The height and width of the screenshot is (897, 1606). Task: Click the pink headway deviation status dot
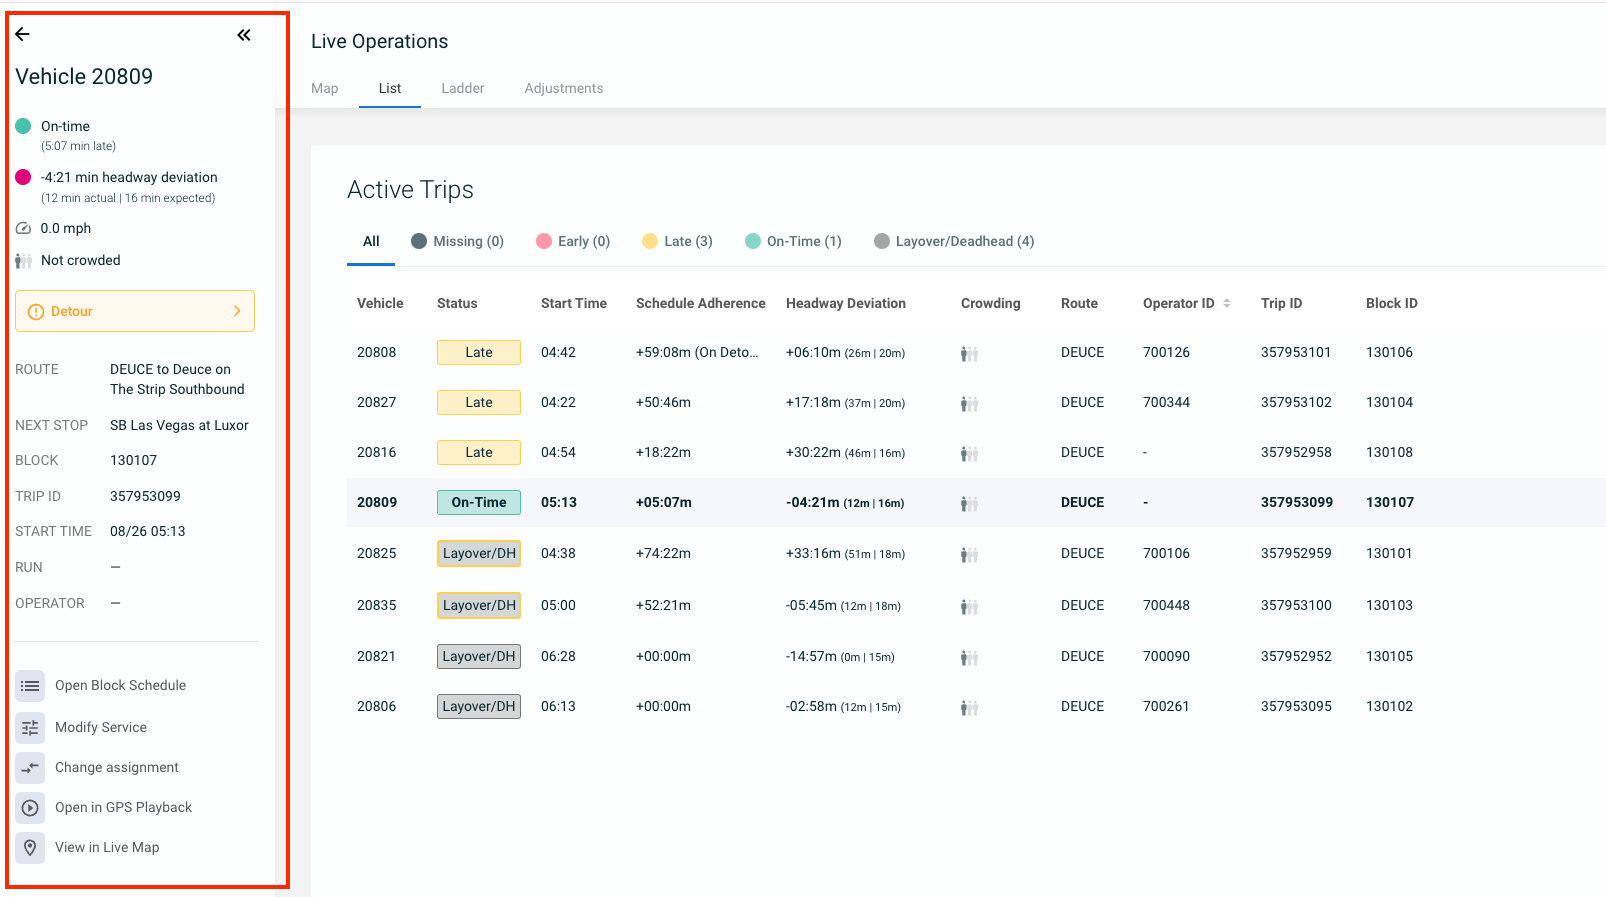click(x=23, y=177)
